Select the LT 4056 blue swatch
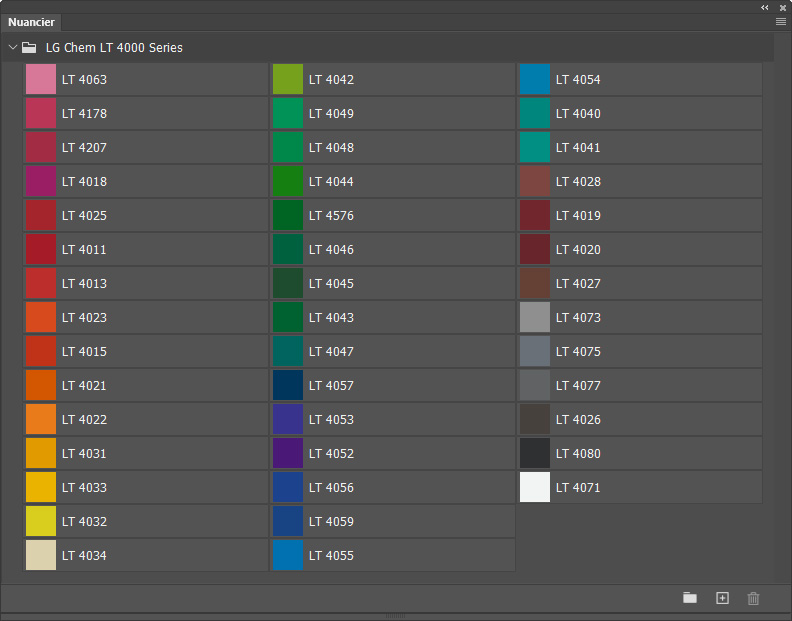The width and height of the screenshot is (792, 621). [x=288, y=487]
